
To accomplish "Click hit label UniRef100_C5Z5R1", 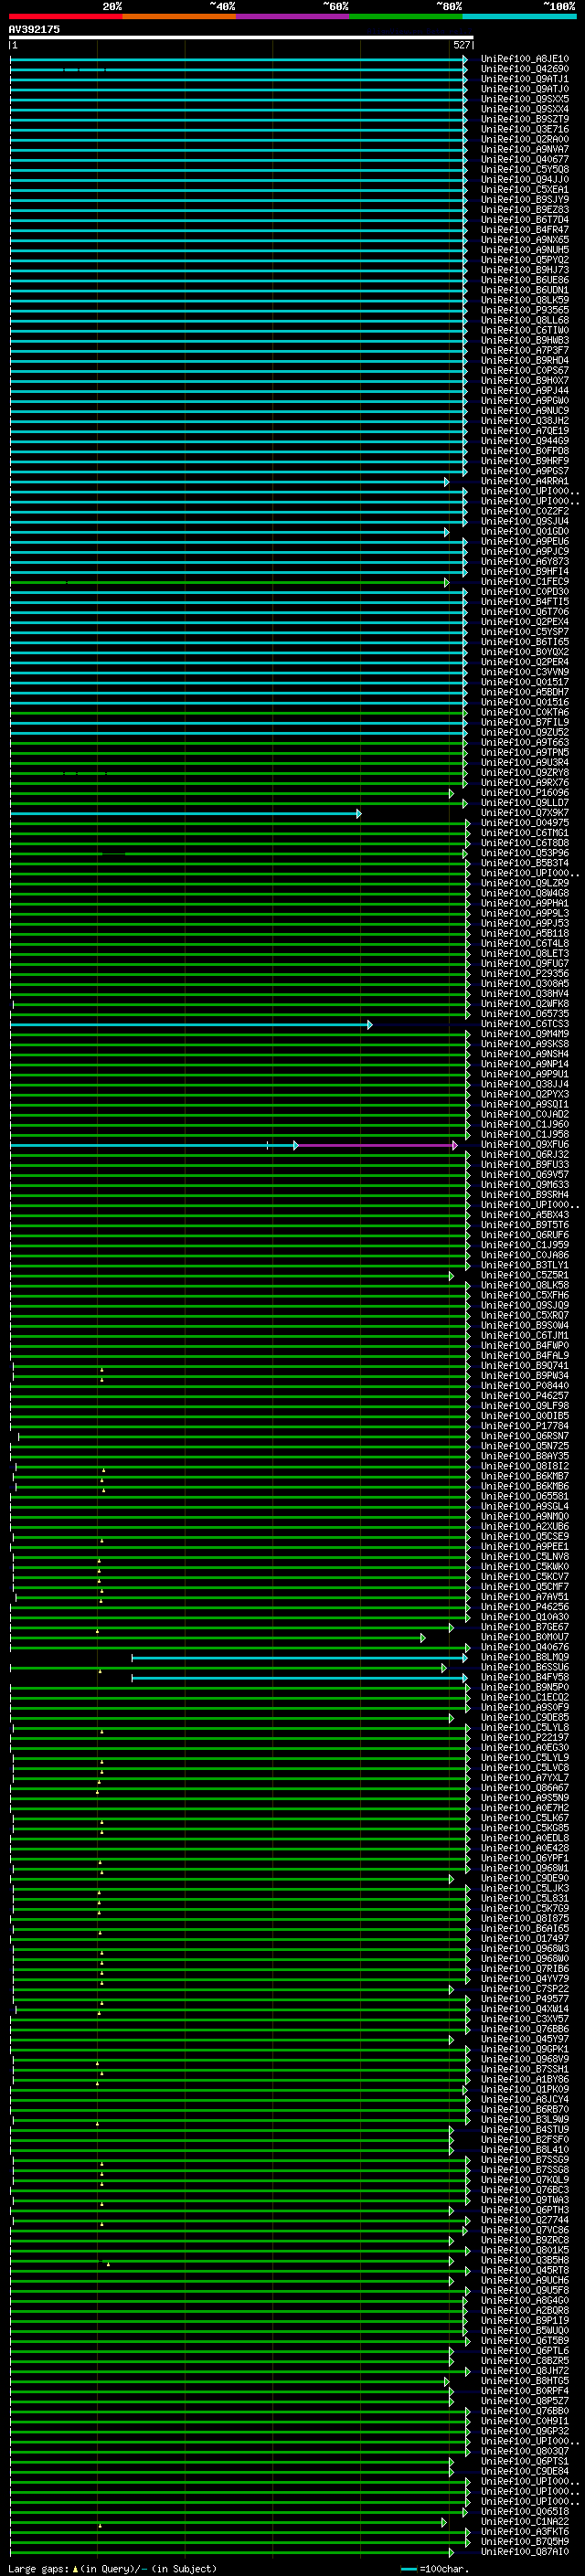I will pos(525,1275).
